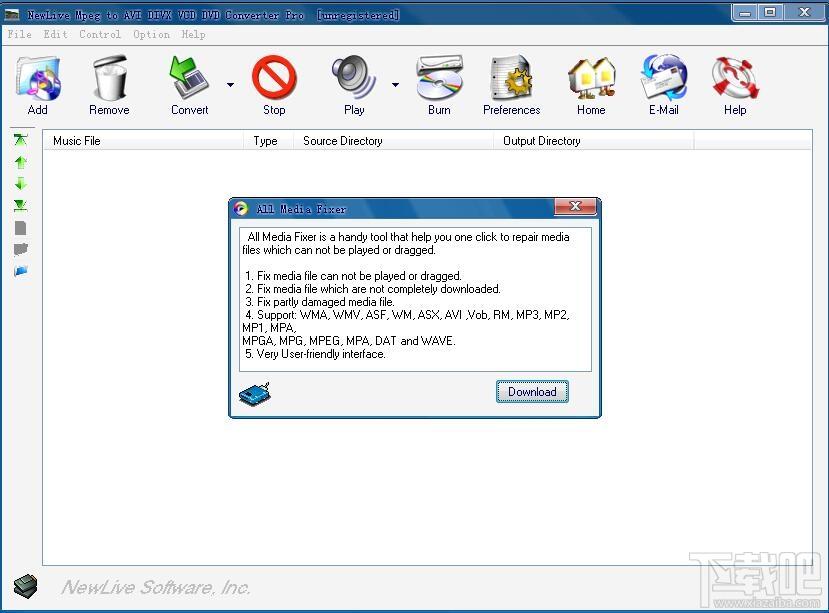The width and height of the screenshot is (829, 613).
Task: Click the Play speaker icon
Action: tap(354, 78)
